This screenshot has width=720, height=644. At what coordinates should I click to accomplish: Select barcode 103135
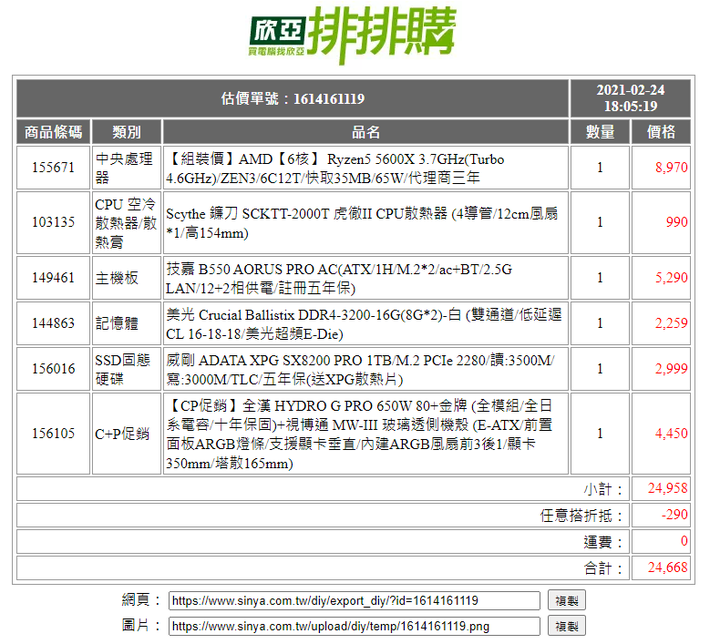(x=53, y=223)
